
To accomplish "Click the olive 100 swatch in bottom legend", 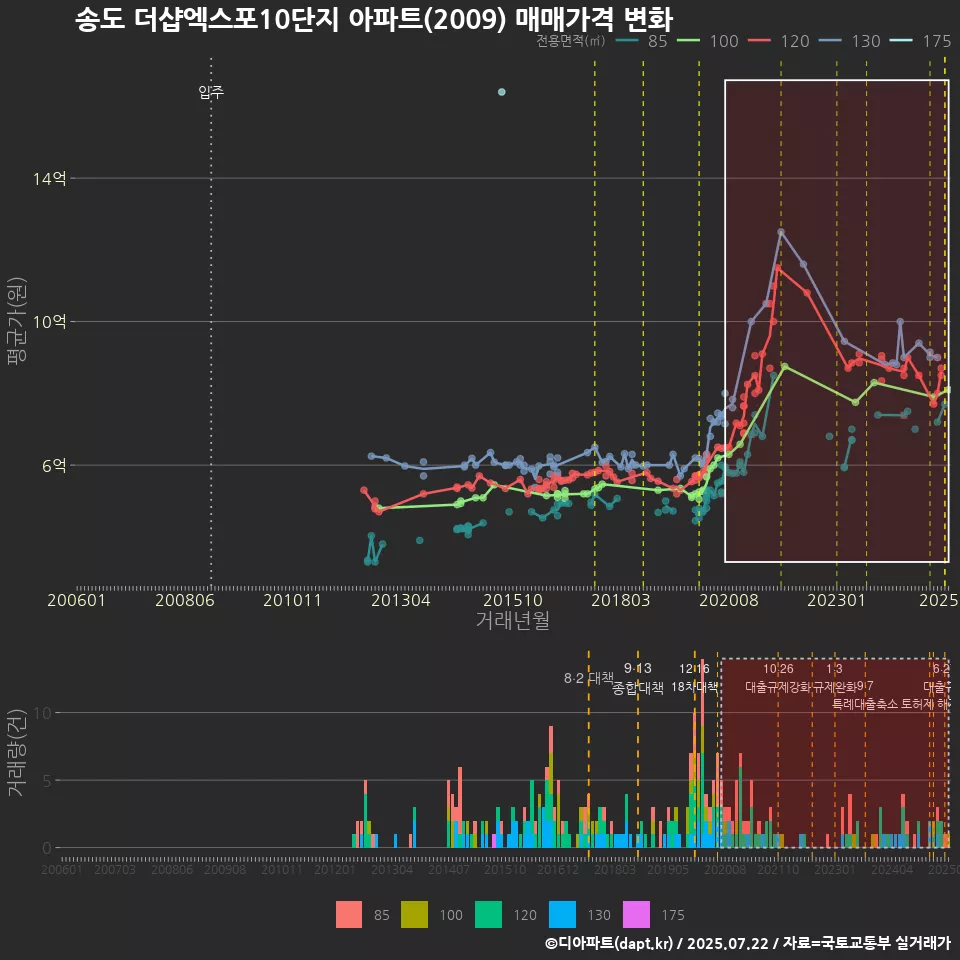I will click(x=414, y=915).
